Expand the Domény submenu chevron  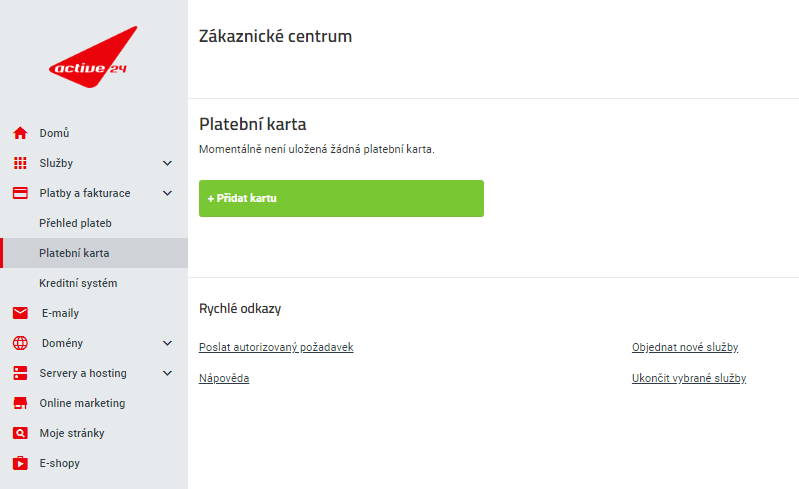pos(167,343)
